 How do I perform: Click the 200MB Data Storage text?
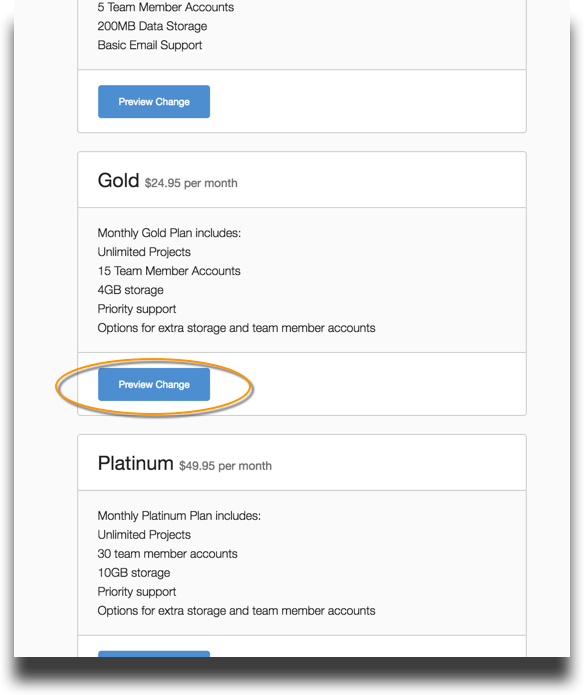pos(152,26)
